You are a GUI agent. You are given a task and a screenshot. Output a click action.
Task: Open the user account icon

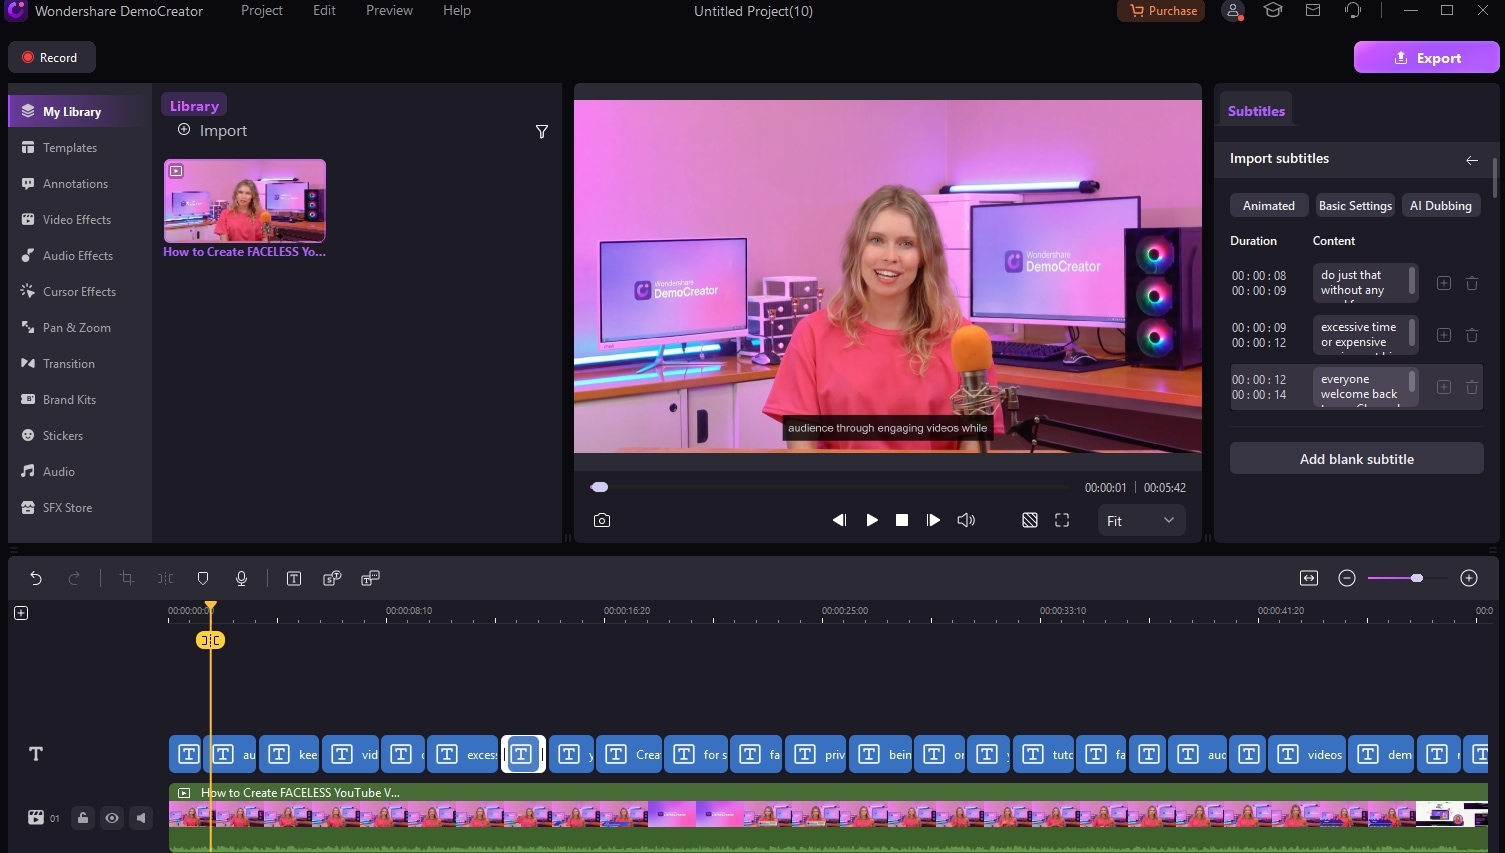(1234, 11)
